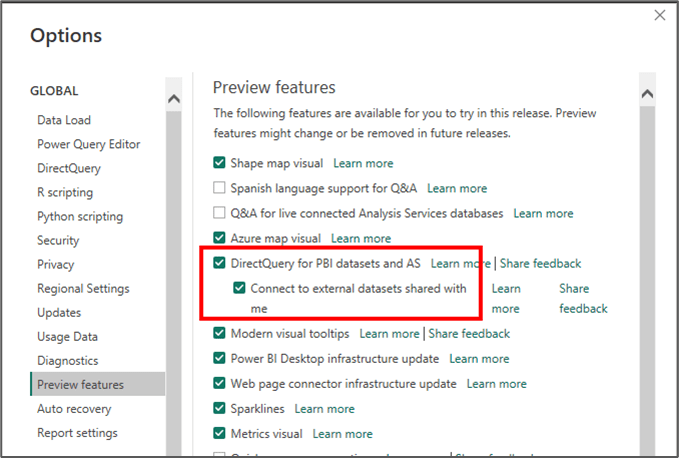Image resolution: width=679 pixels, height=458 pixels.
Task: Select Auto recovery in the sidebar
Action: pos(74,409)
